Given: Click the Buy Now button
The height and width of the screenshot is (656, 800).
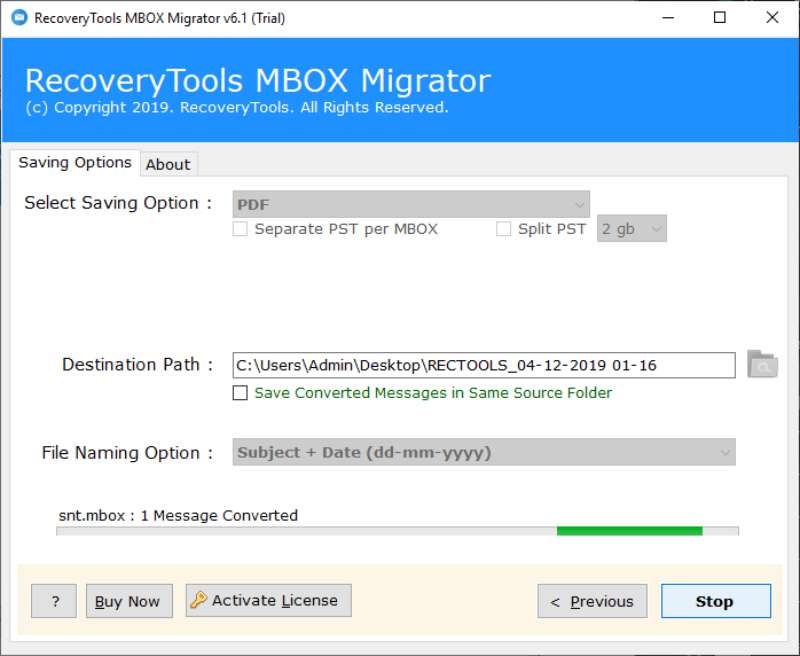Looking at the screenshot, I should (129, 601).
